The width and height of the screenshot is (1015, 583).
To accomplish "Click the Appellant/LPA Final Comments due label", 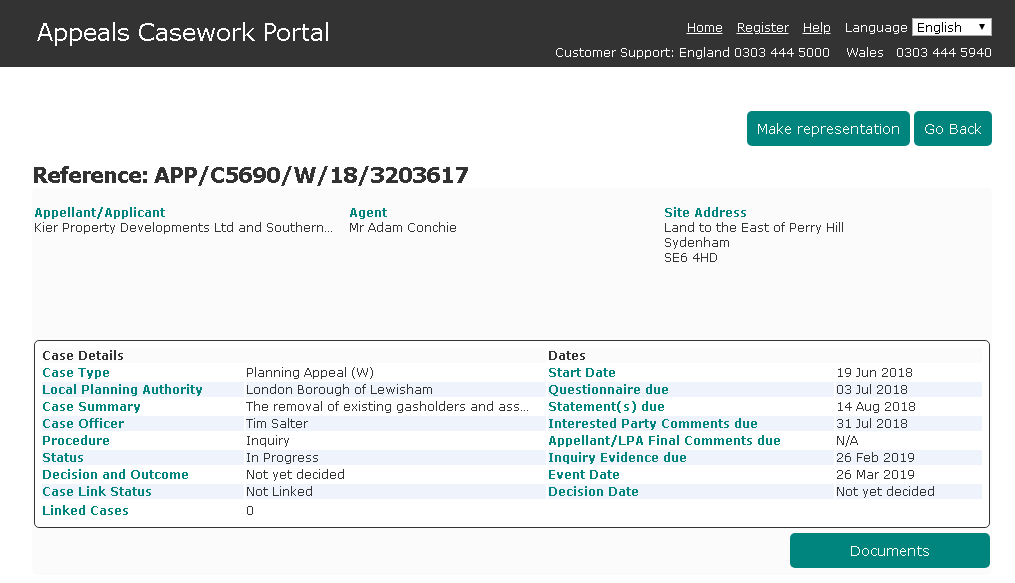I will click(x=664, y=441).
